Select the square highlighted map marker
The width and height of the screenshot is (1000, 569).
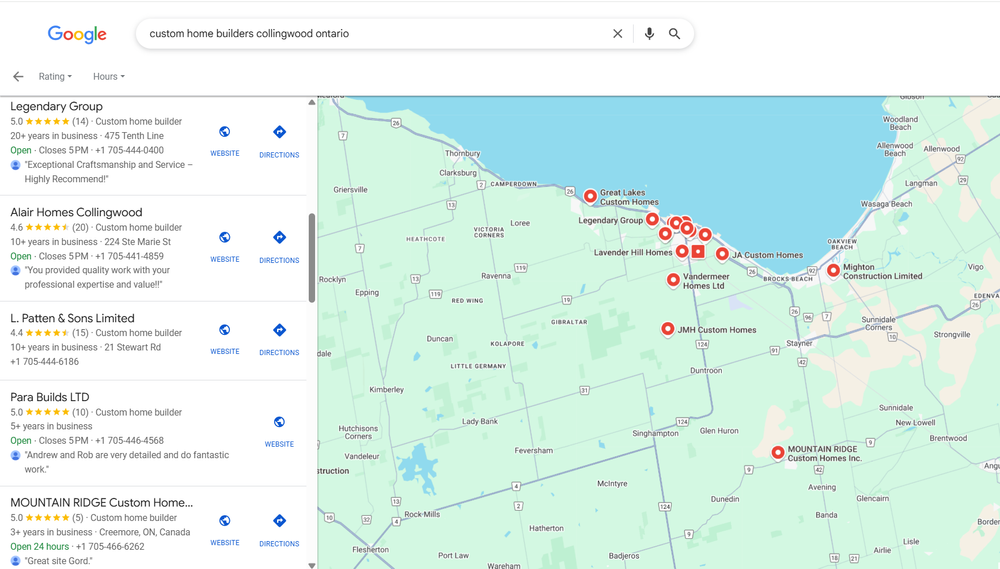coord(698,251)
